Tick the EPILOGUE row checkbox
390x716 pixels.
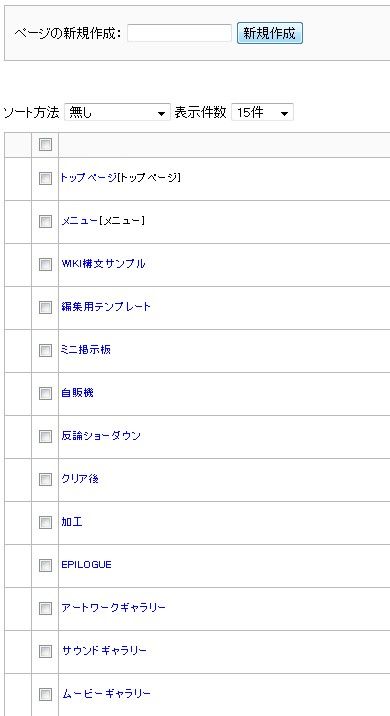[x=45, y=565]
